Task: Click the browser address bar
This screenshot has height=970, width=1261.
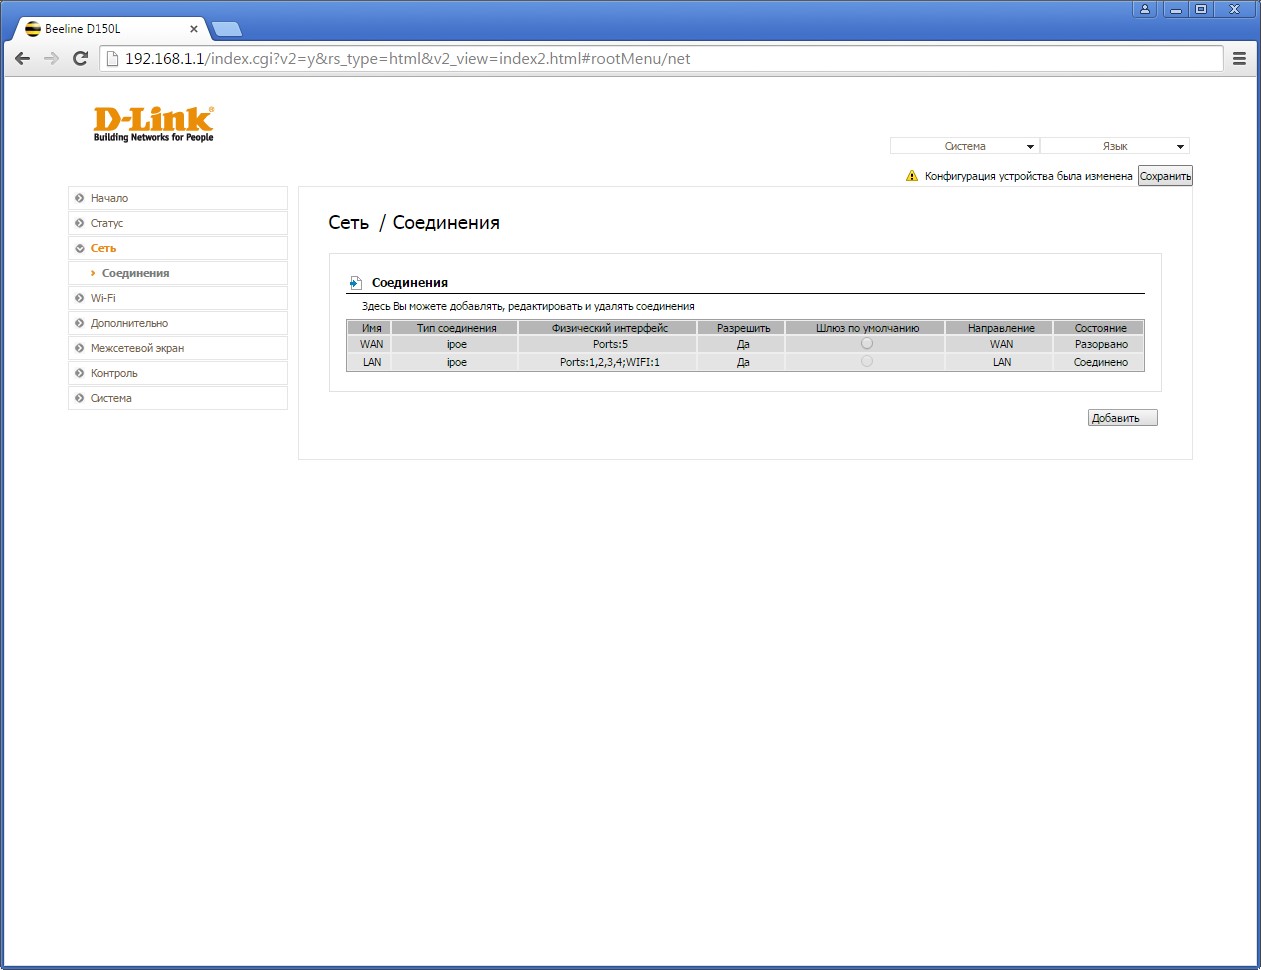Action: [660, 59]
